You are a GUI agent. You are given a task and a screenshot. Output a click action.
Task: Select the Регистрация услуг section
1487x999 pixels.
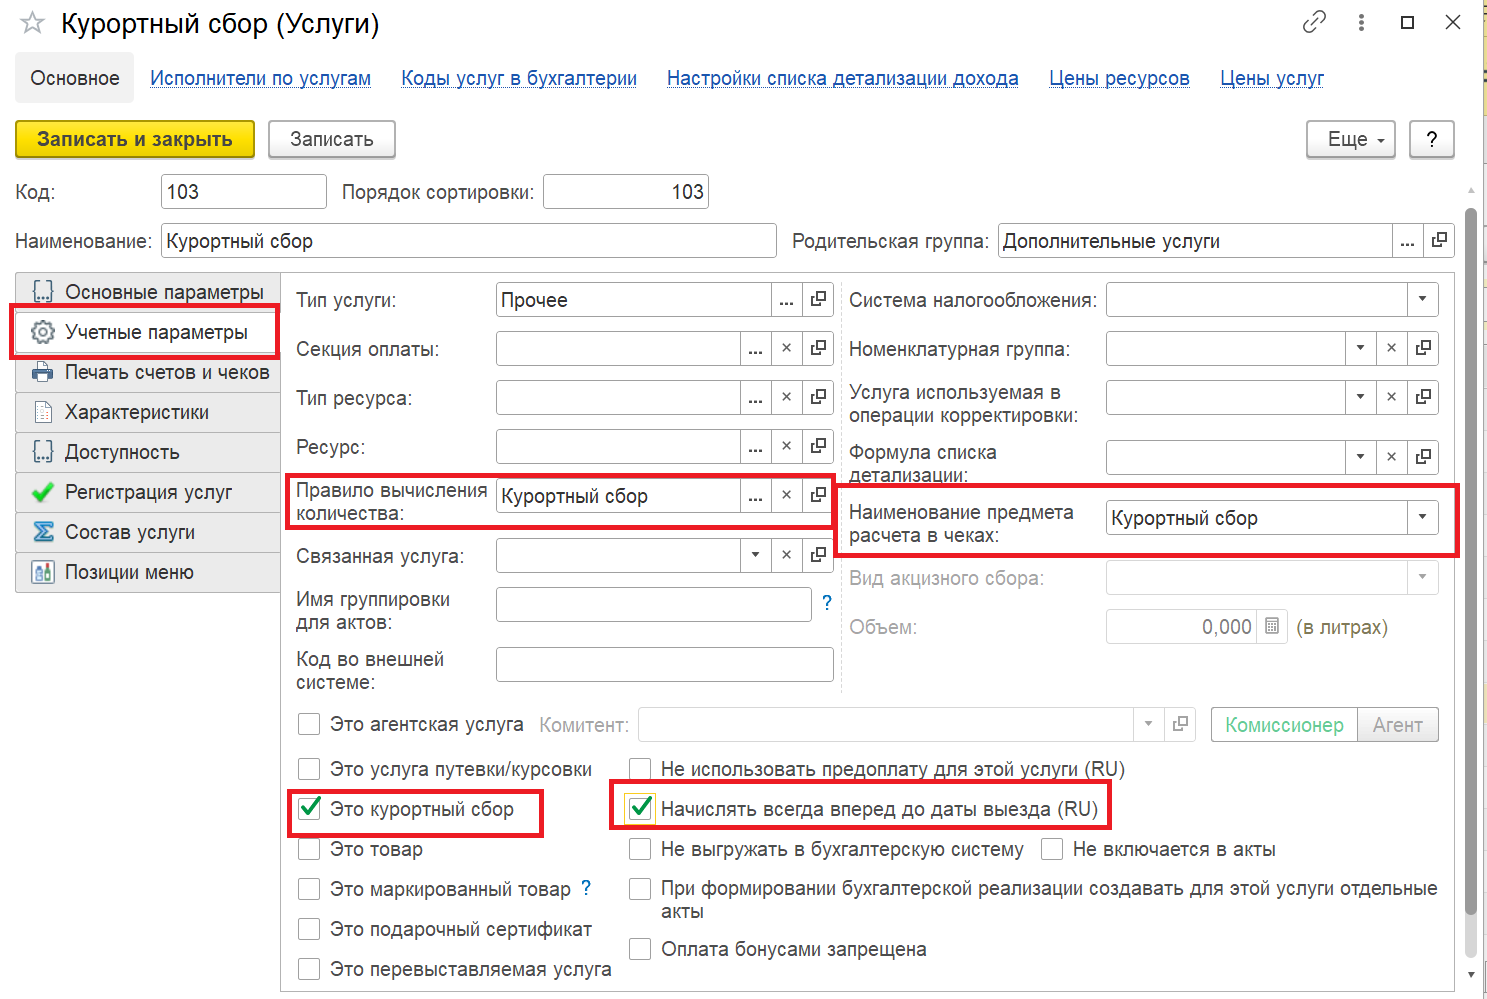click(148, 492)
